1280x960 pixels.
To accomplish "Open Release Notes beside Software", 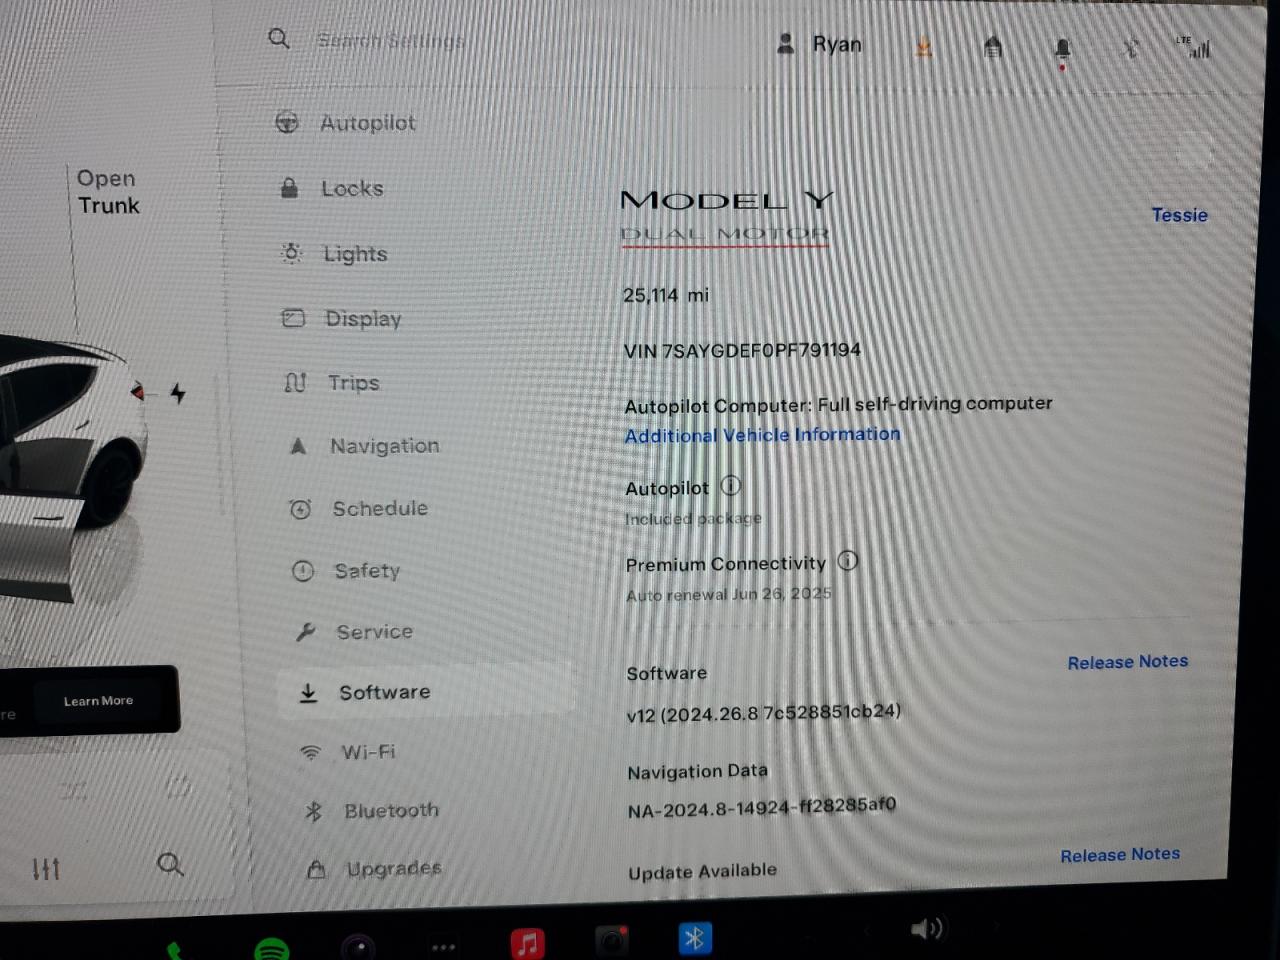I will 1128,662.
